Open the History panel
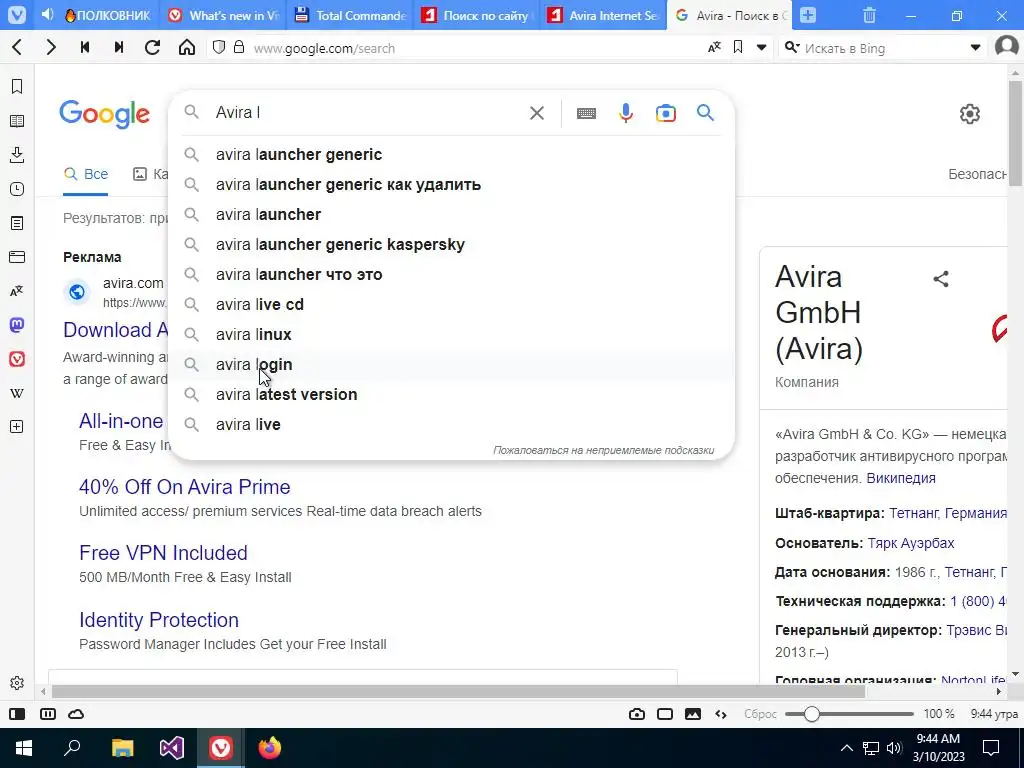The width and height of the screenshot is (1024, 768). [17, 189]
